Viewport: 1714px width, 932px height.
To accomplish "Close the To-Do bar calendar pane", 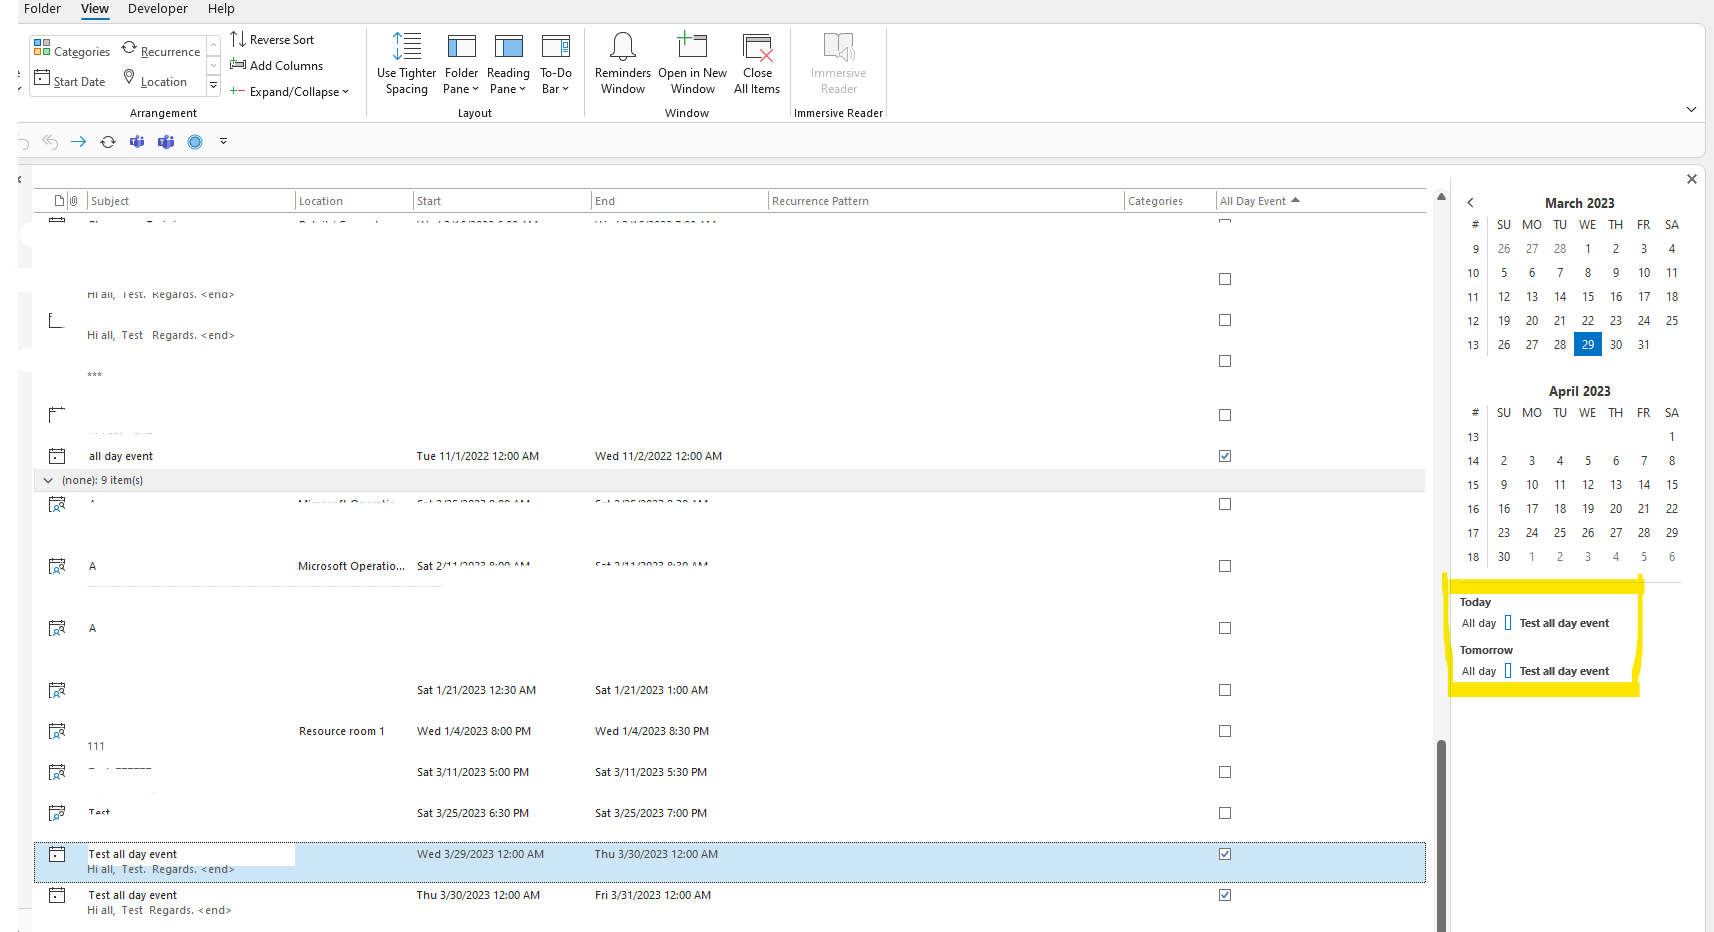I will coord(1691,179).
